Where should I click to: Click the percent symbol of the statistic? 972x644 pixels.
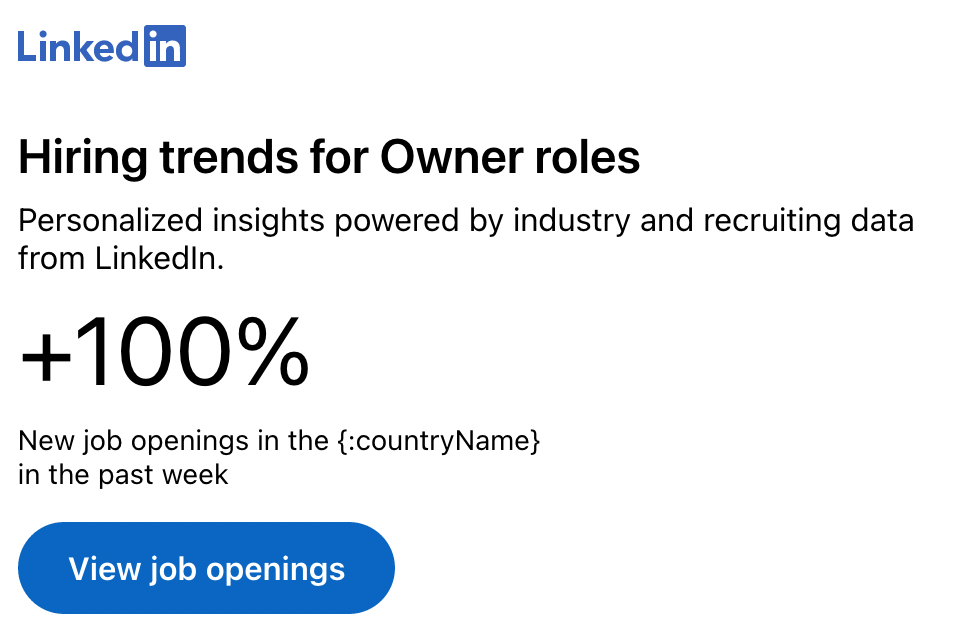[x=273, y=351]
